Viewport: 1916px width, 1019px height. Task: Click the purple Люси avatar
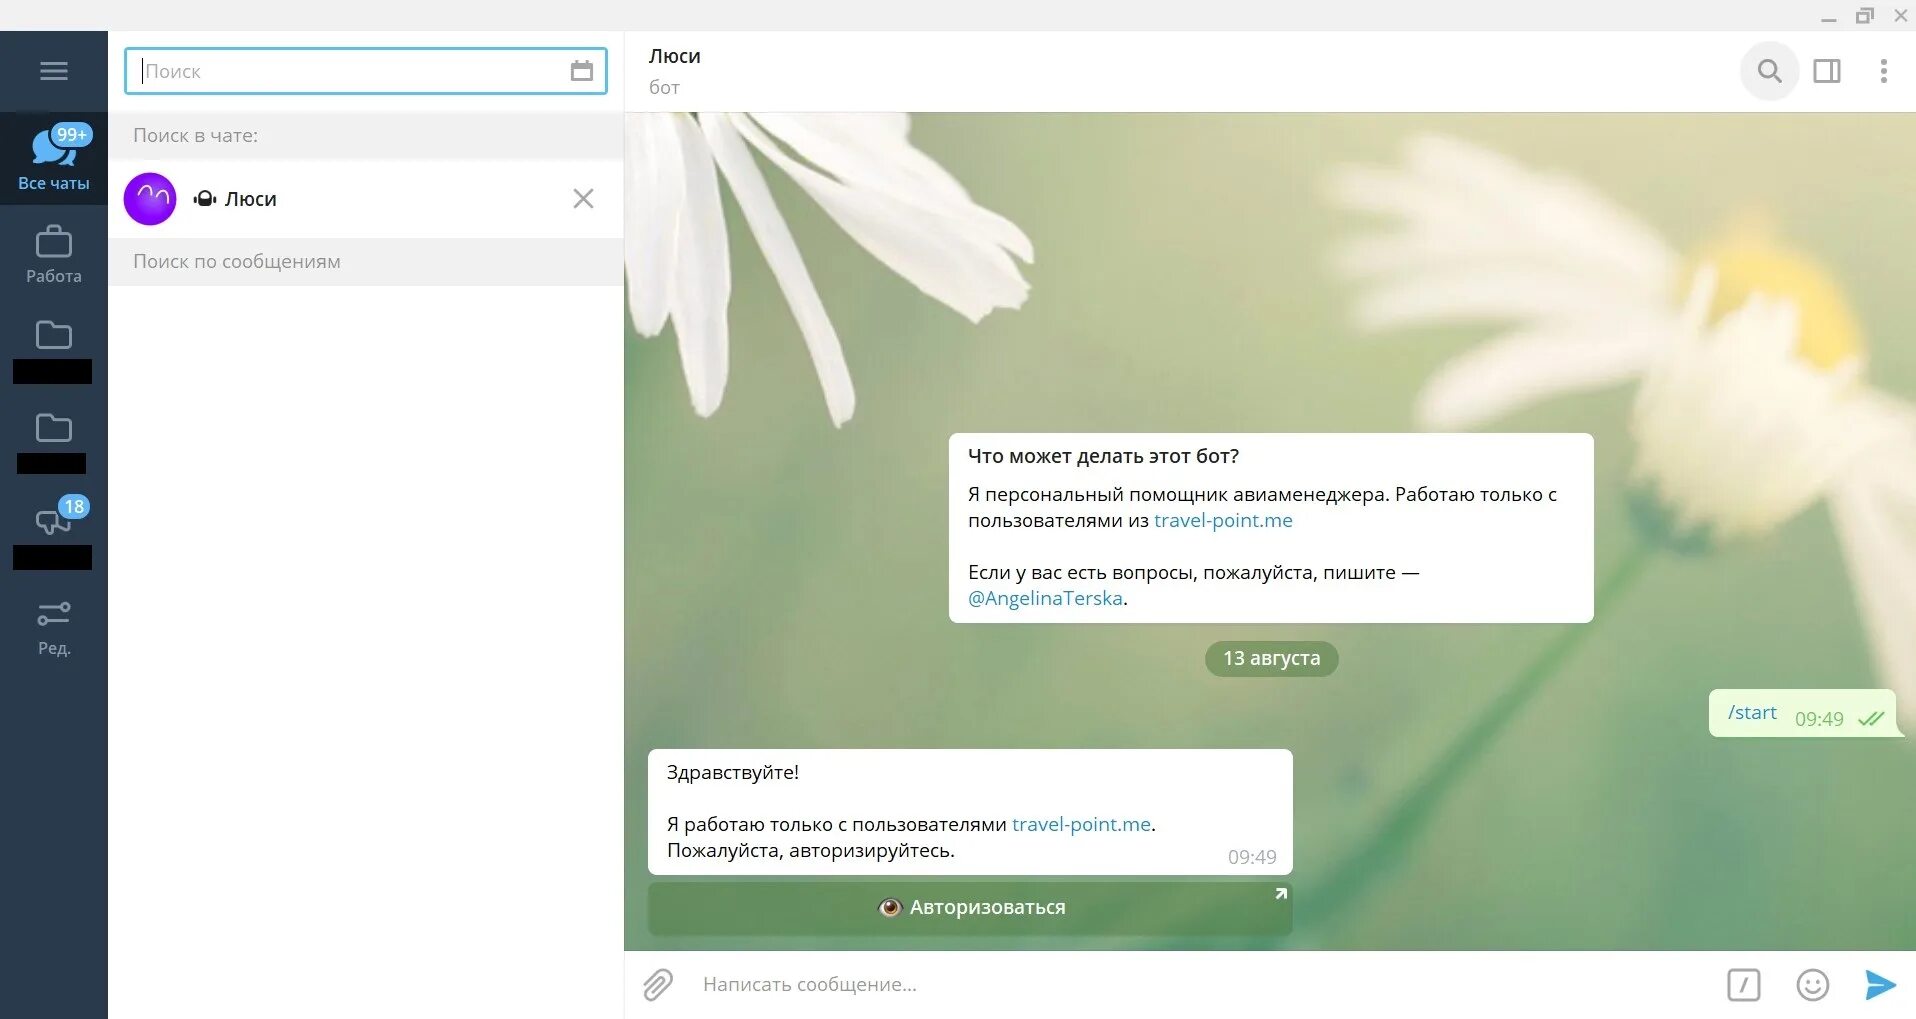point(150,199)
